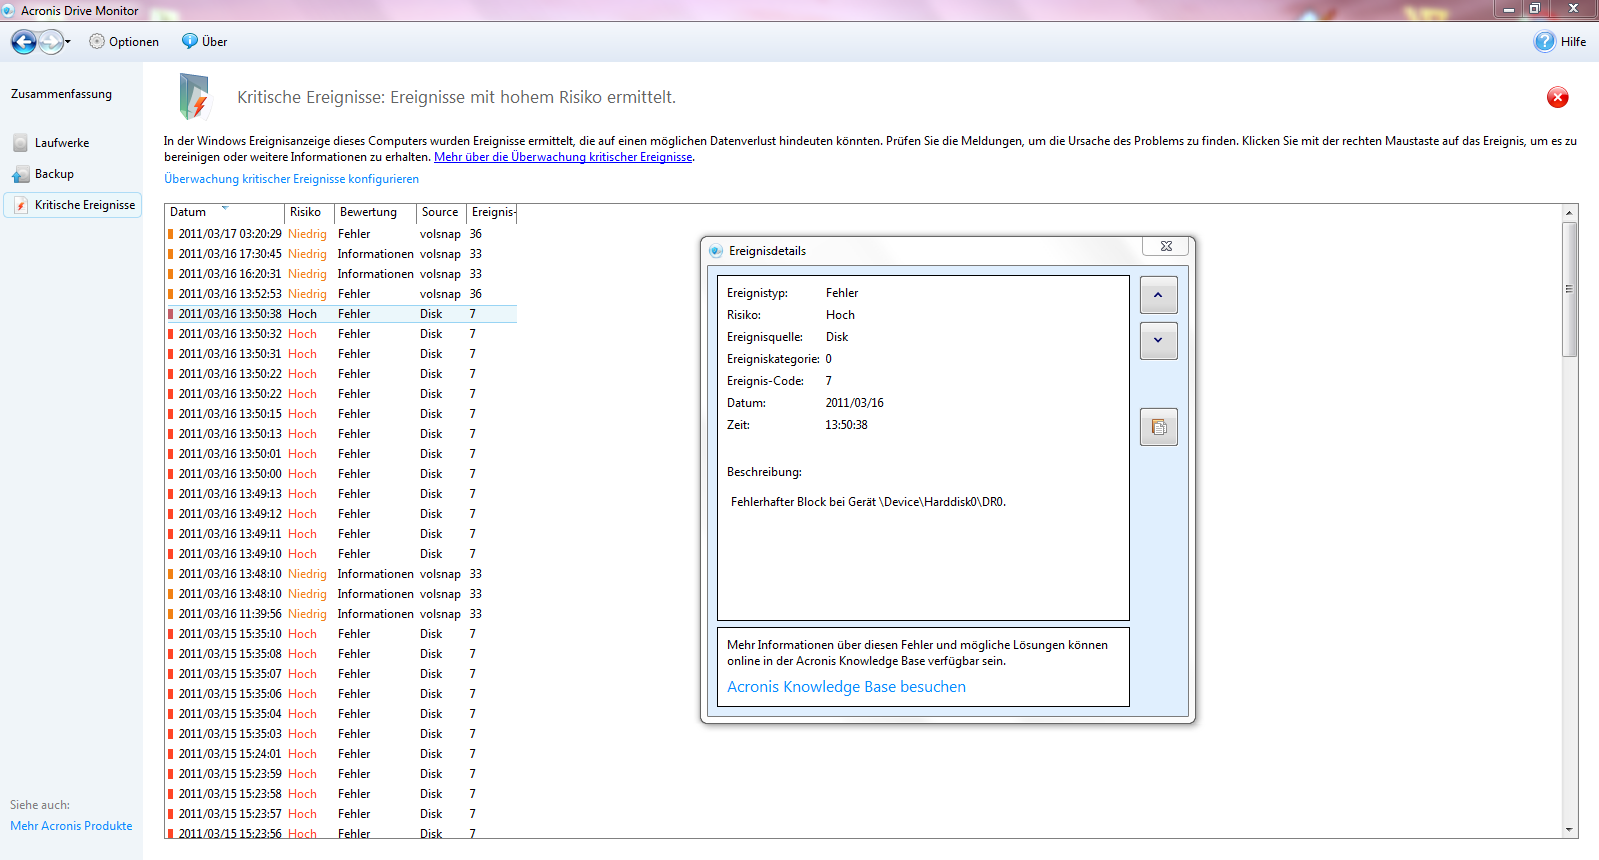This screenshot has height=860, width=1599.
Task: Select event 2011/03/16 16:20:31
Action: [341, 274]
